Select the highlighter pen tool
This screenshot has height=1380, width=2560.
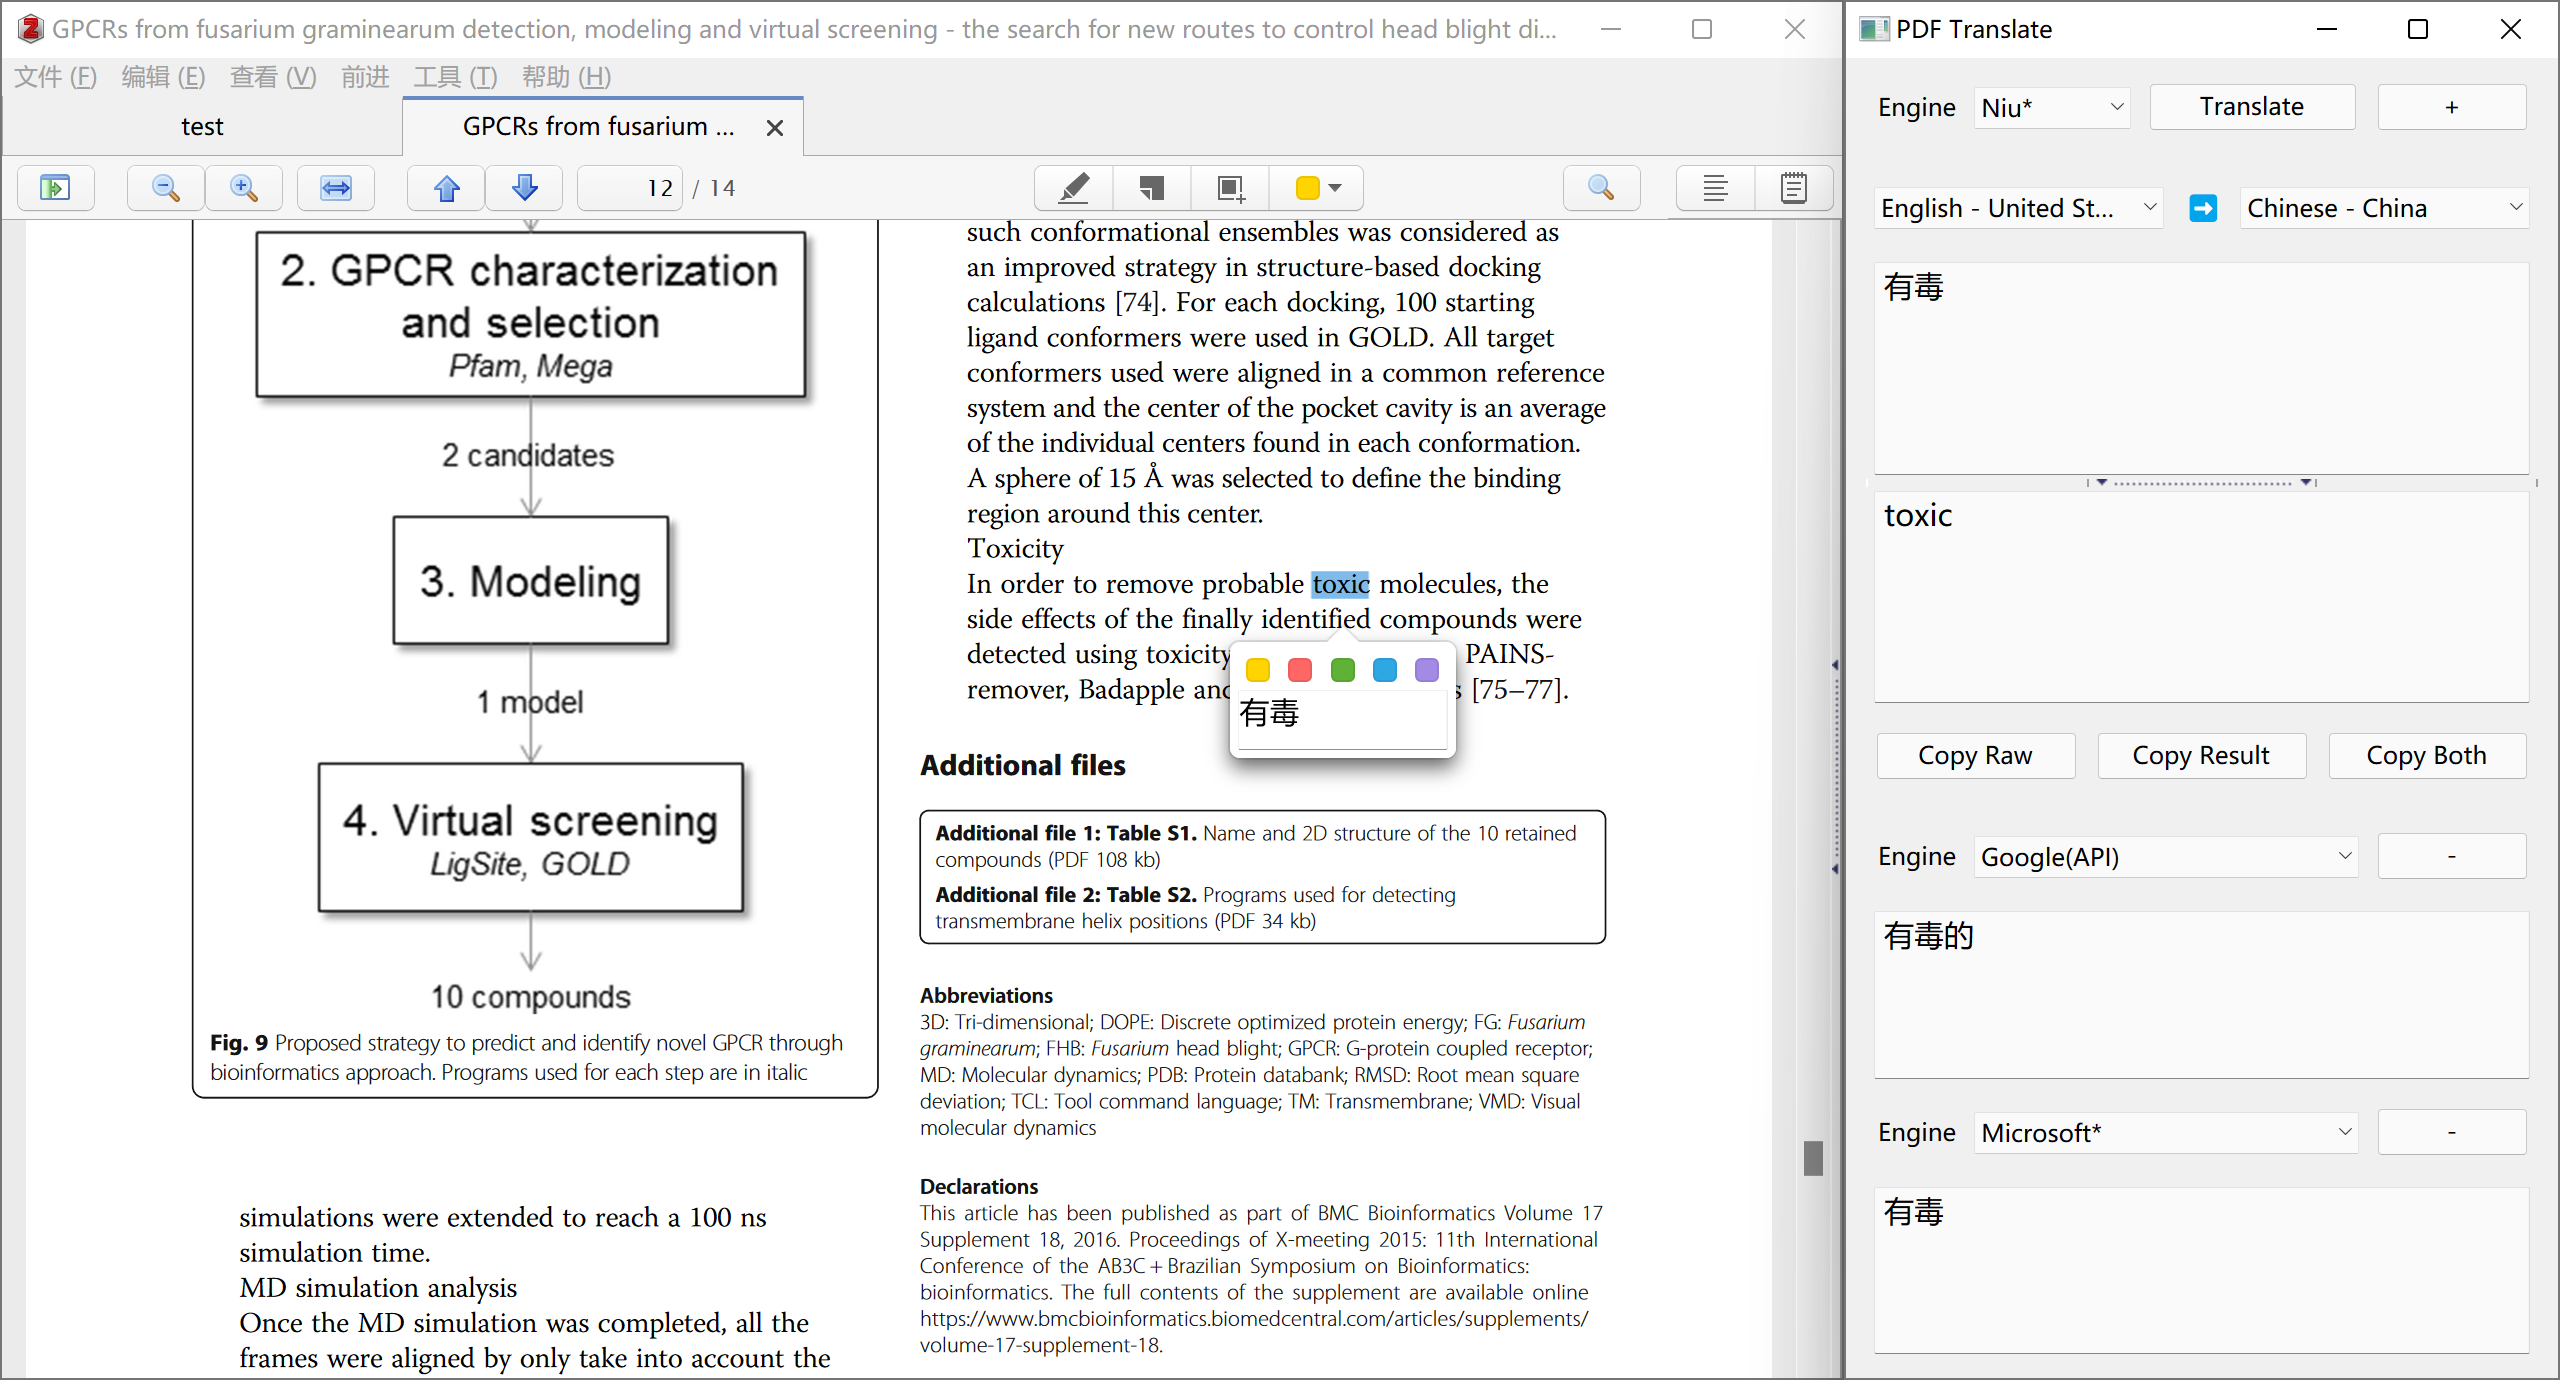click(1073, 188)
